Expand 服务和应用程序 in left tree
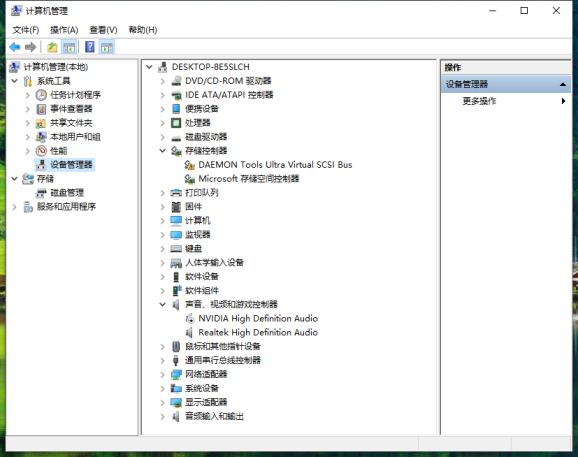 pos(15,207)
